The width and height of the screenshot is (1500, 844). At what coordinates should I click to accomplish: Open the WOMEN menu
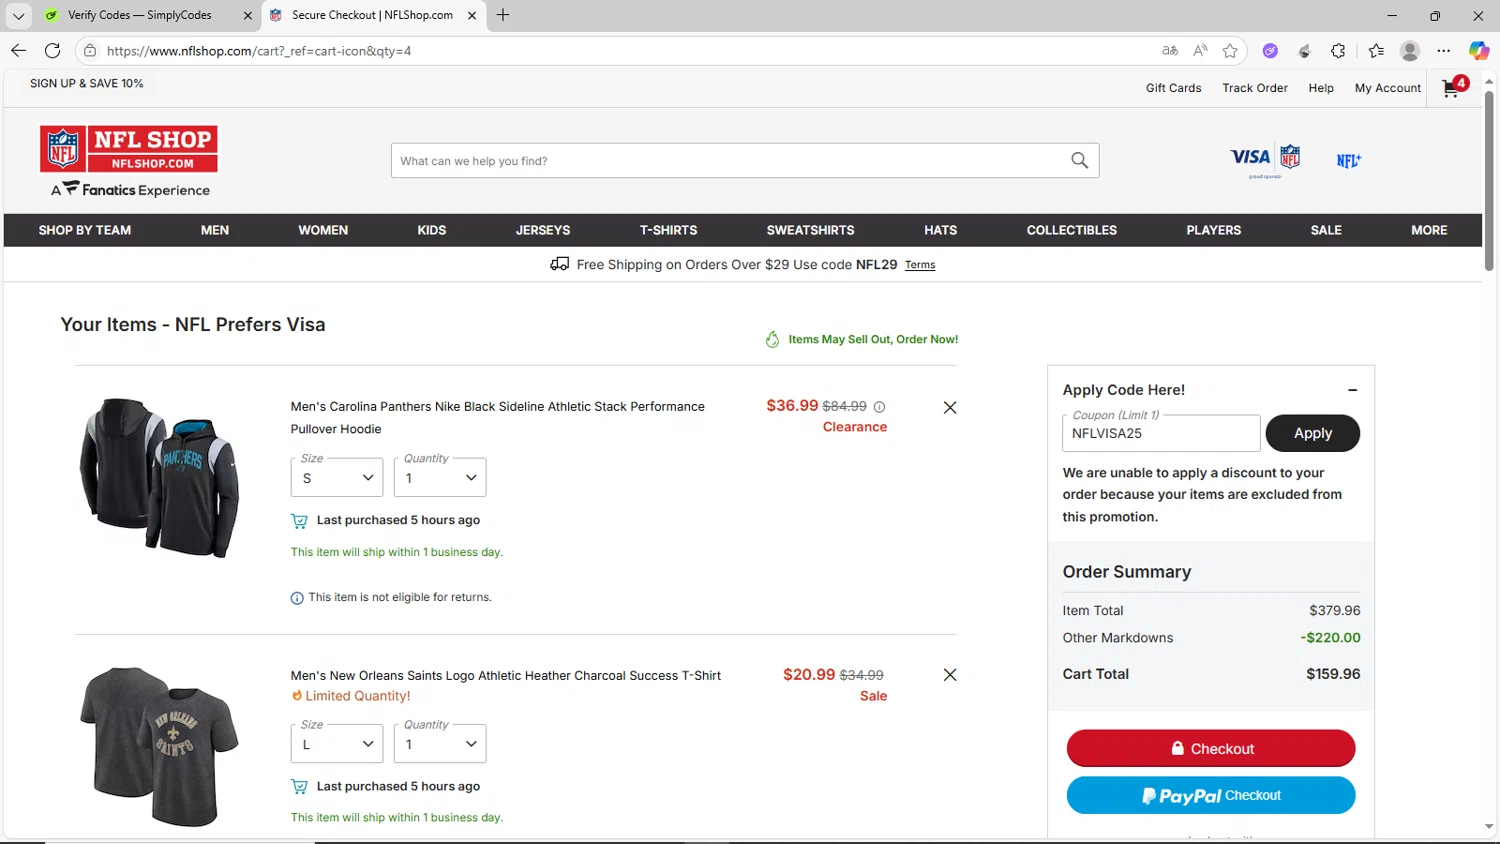323,230
